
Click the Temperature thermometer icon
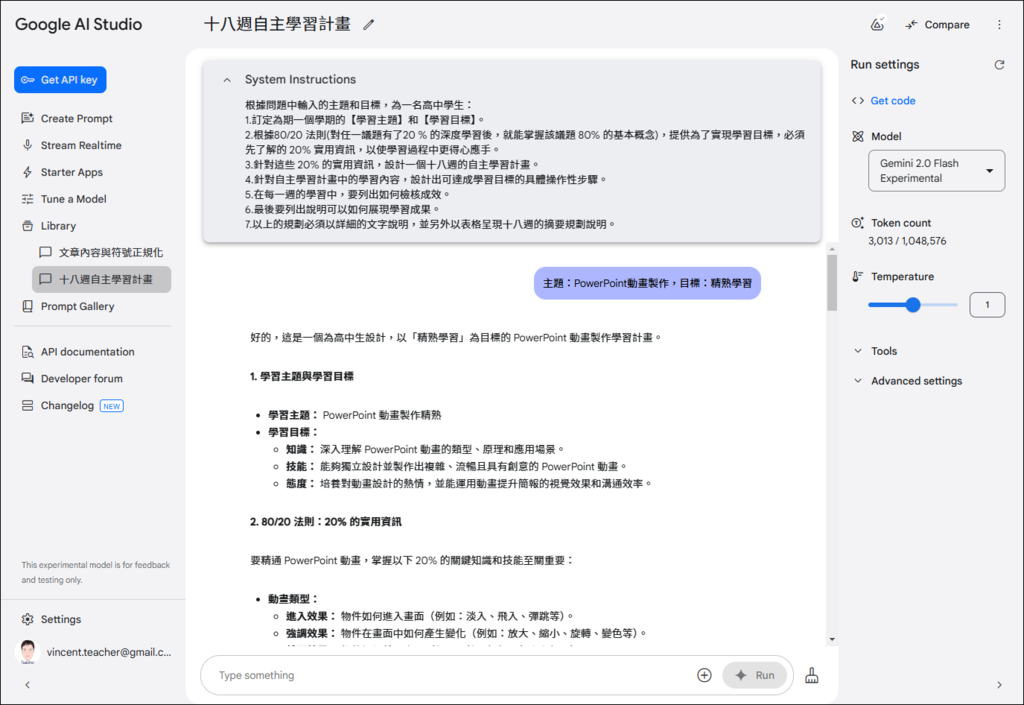coord(857,276)
